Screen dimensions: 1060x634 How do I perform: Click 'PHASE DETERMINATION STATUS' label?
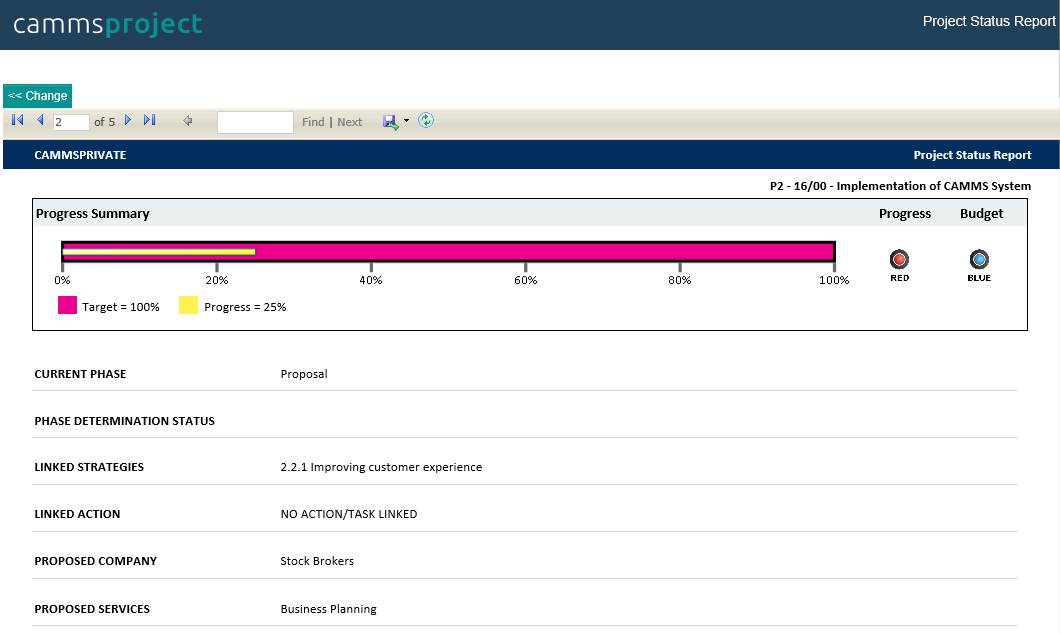point(124,421)
